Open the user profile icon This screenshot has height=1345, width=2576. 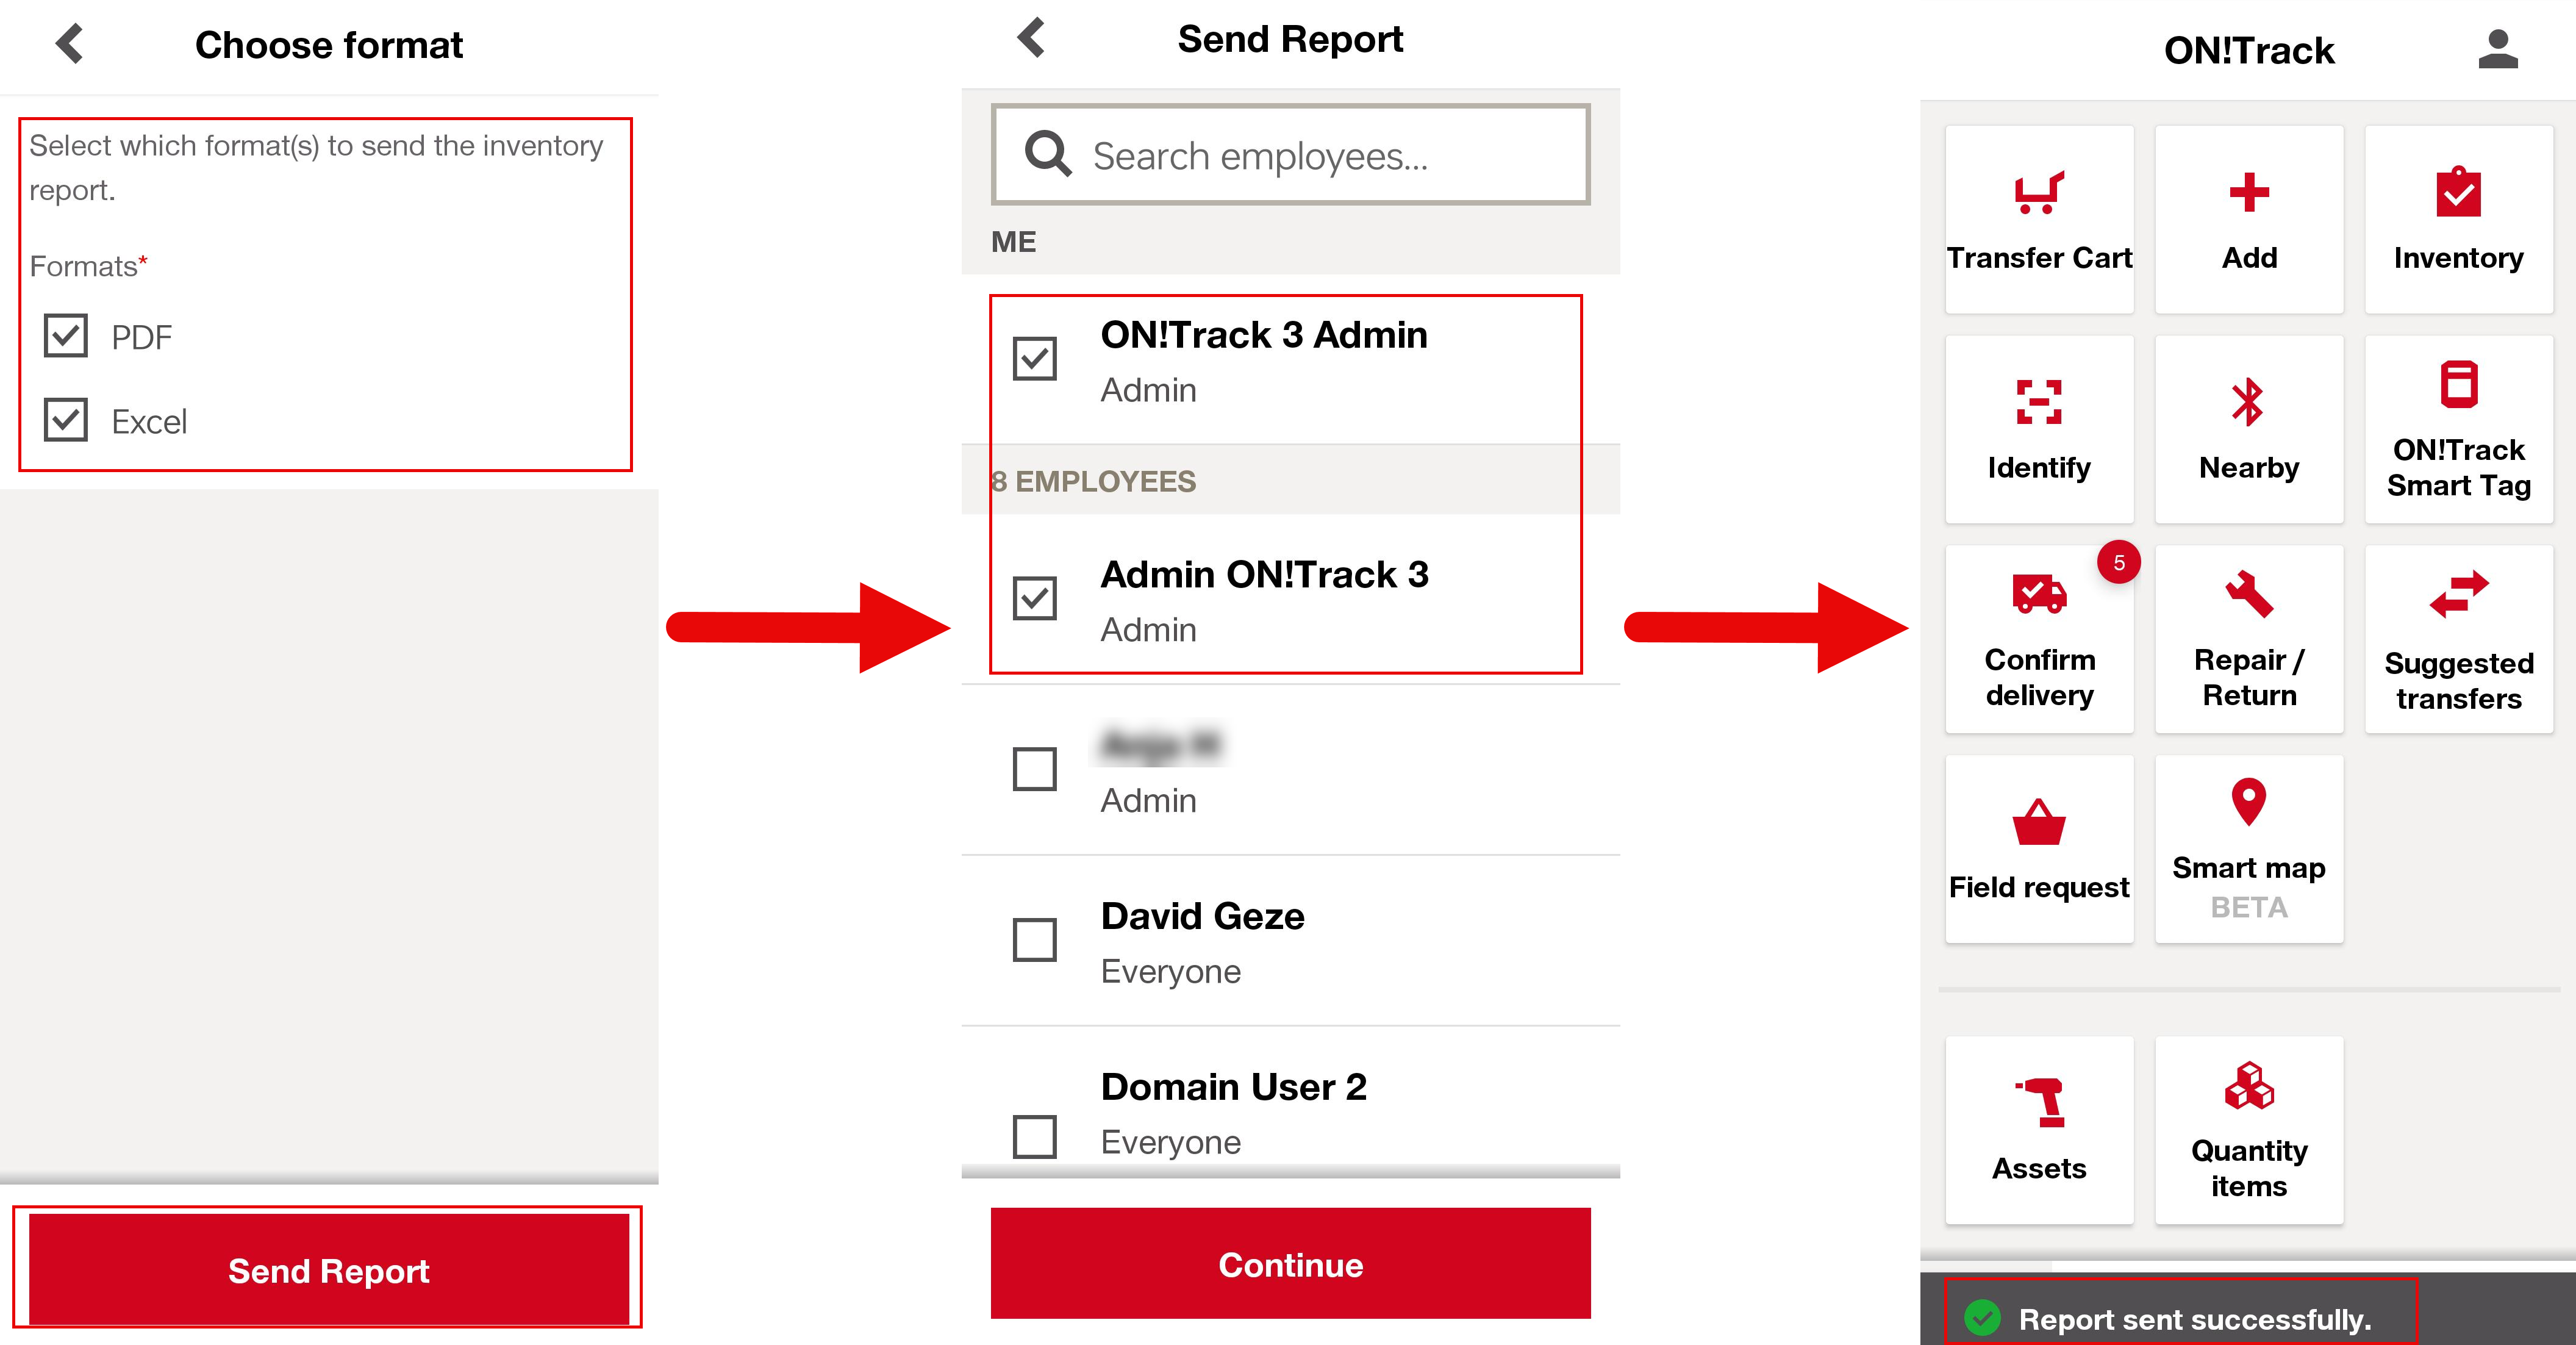coord(2497,49)
